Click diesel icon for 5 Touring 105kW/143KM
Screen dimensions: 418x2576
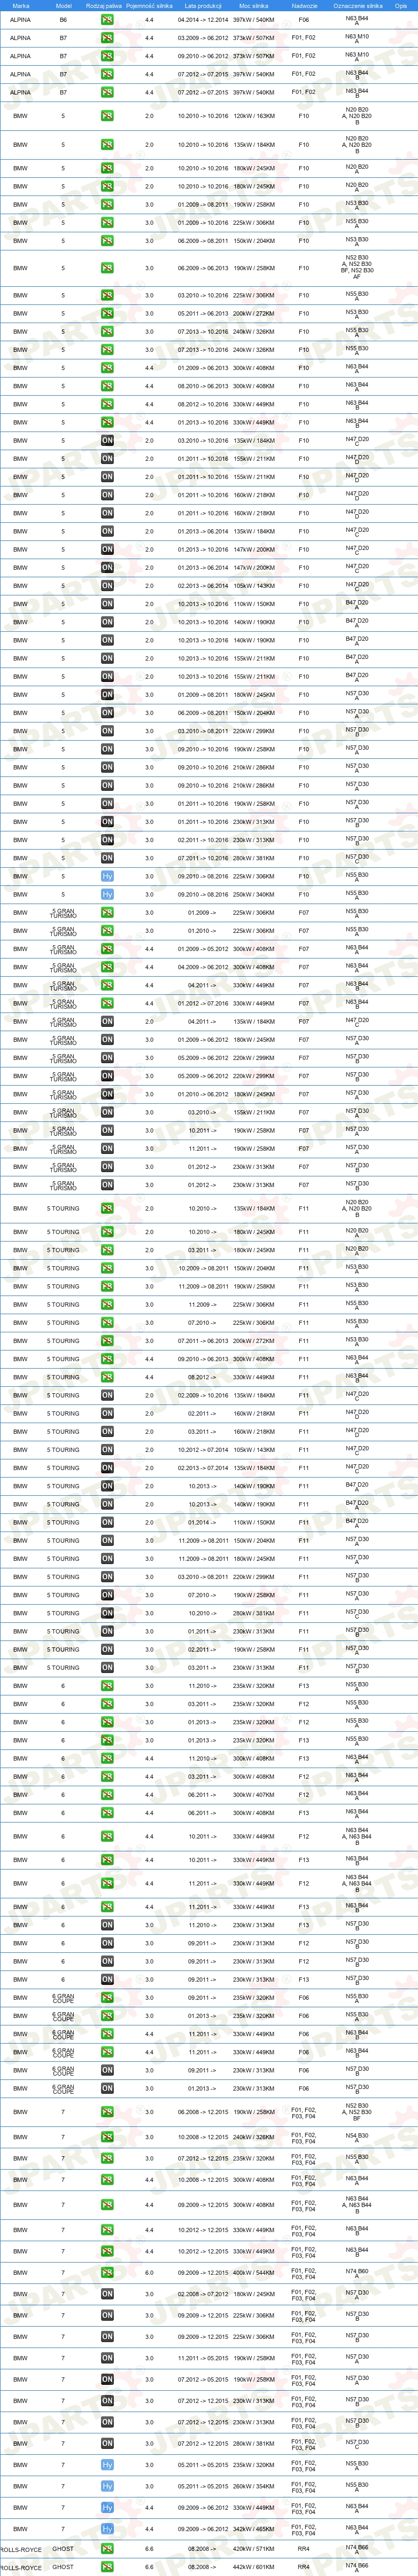(x=107, y=1449)
